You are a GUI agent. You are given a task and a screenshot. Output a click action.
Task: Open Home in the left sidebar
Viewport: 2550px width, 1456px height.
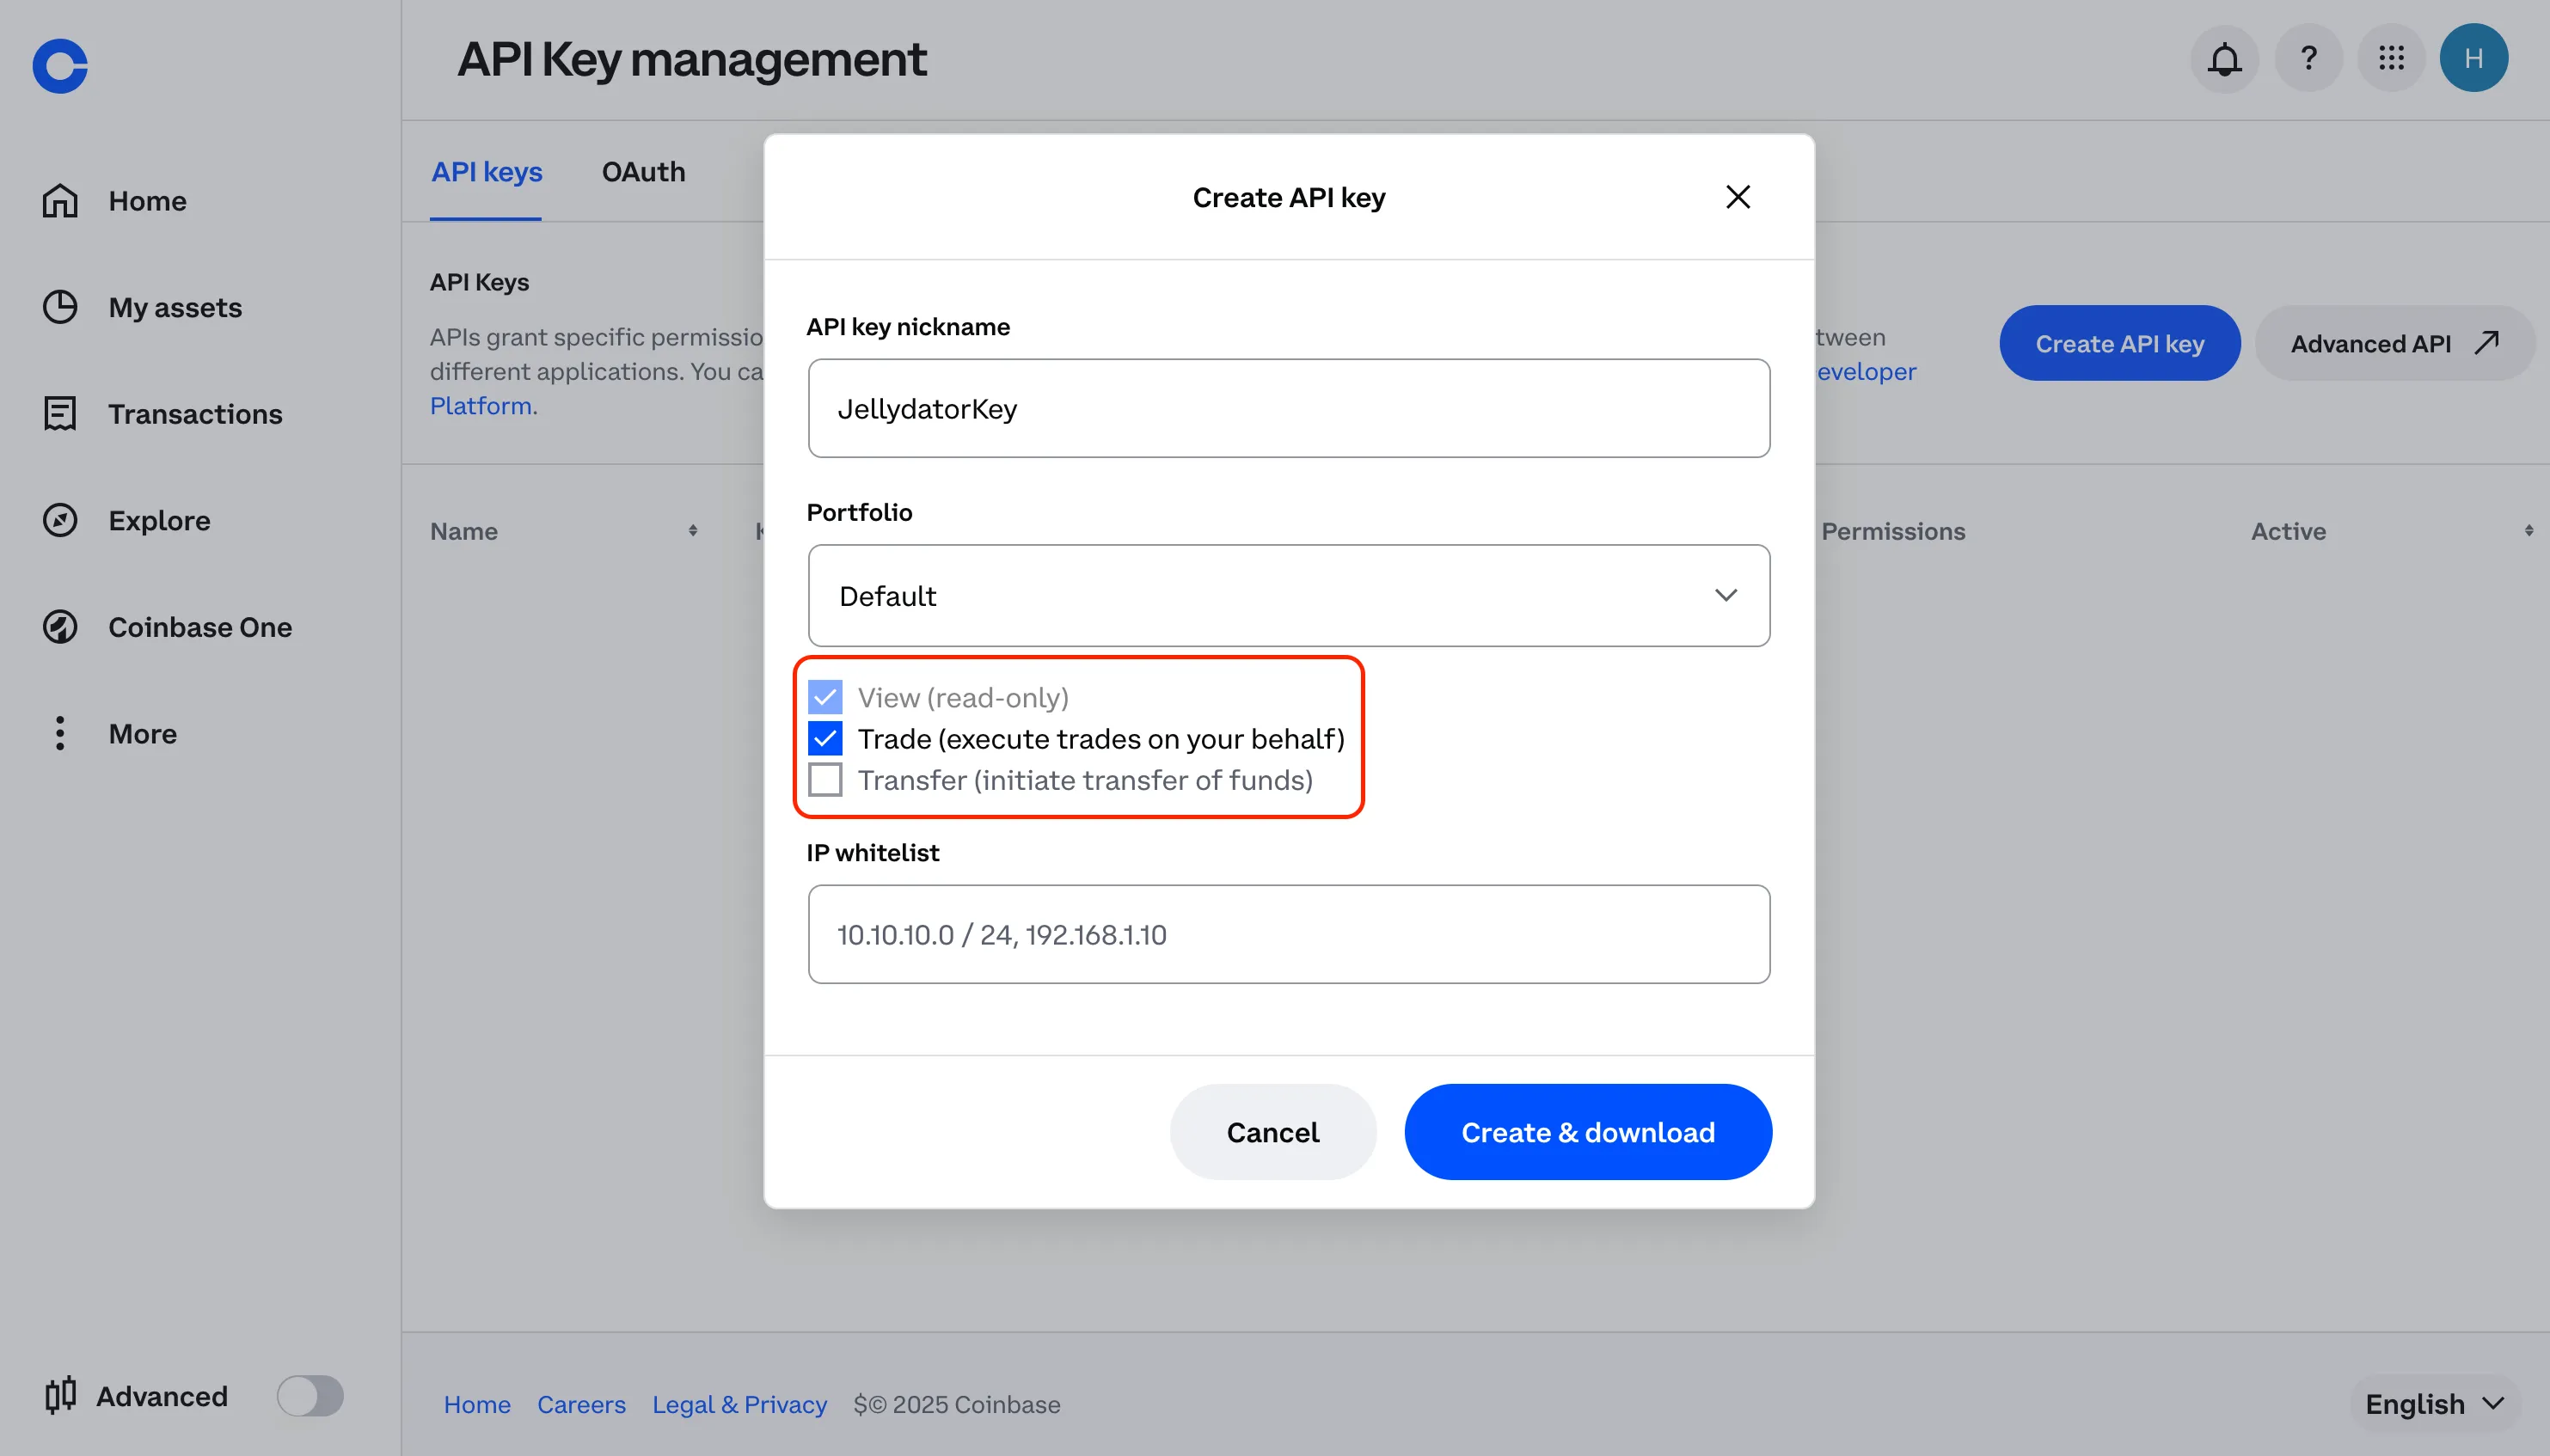click(114, 201)
